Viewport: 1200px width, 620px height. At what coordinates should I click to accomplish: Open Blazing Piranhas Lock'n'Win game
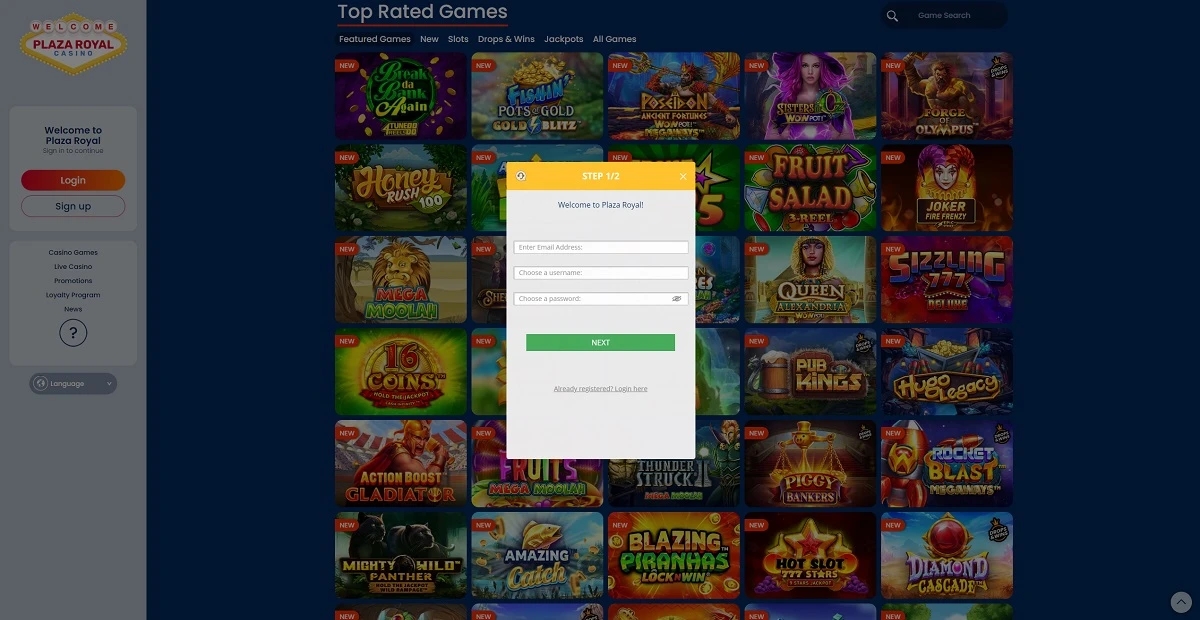[x=674, y=555]
